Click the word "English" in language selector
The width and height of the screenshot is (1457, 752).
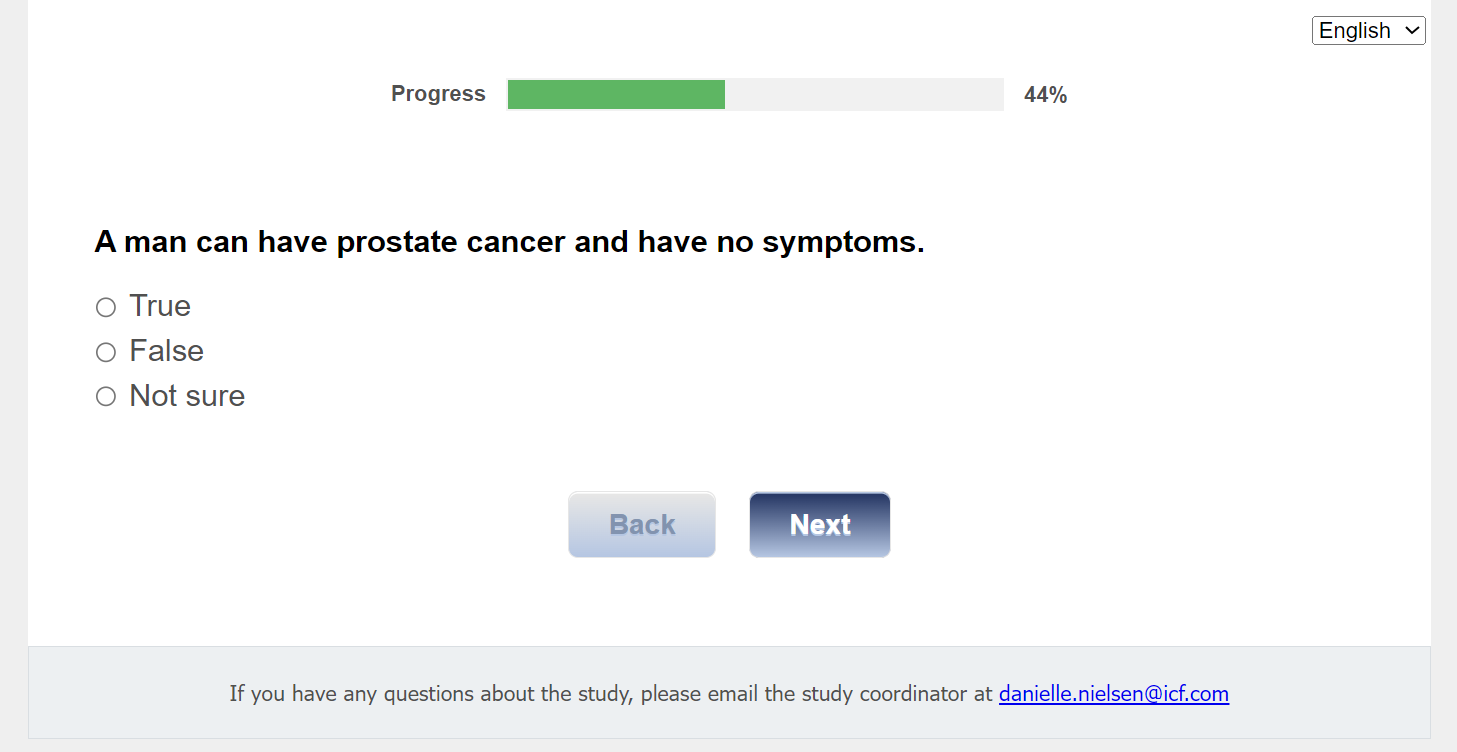point(1354,31)
